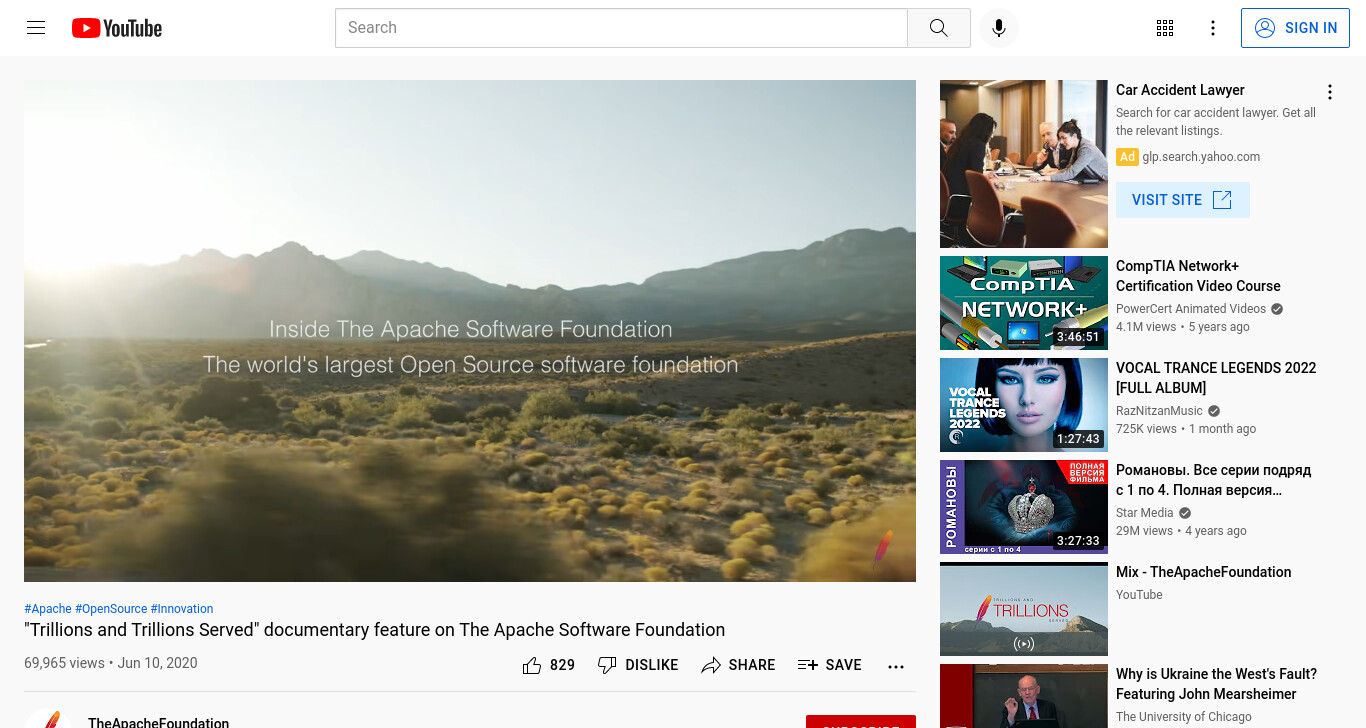Click the 1:27:43 duration badge
Image resolution: width=1366 pixels, height=728 pixels.
coord(1078,439)
